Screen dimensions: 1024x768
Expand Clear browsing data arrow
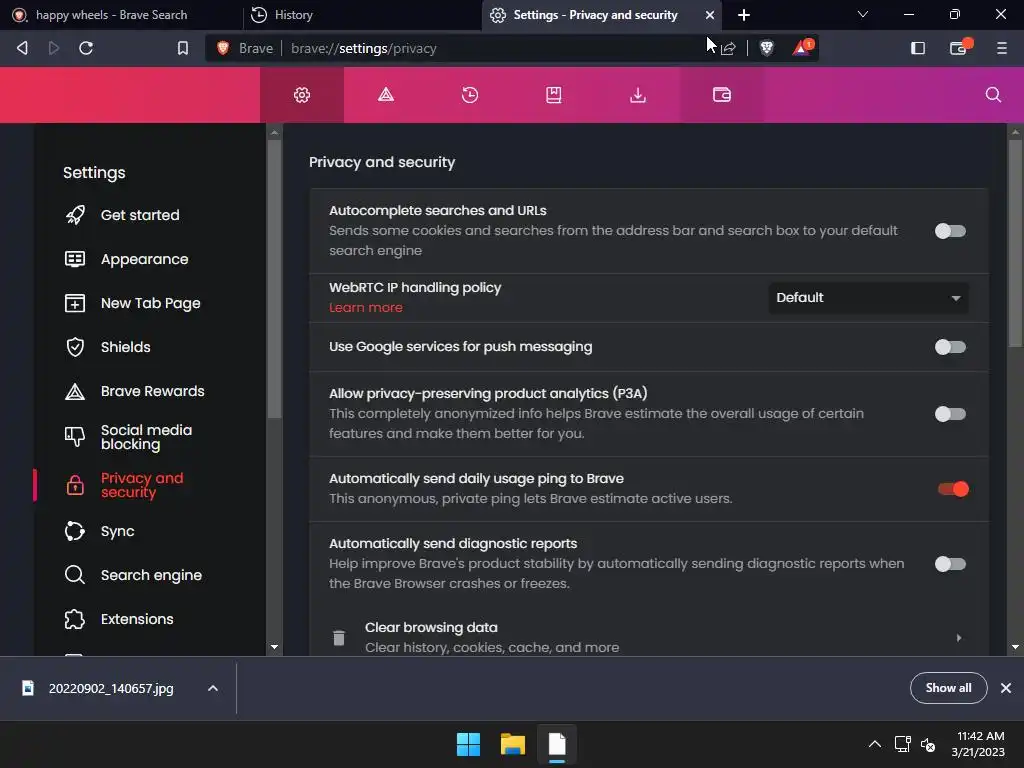959,638
